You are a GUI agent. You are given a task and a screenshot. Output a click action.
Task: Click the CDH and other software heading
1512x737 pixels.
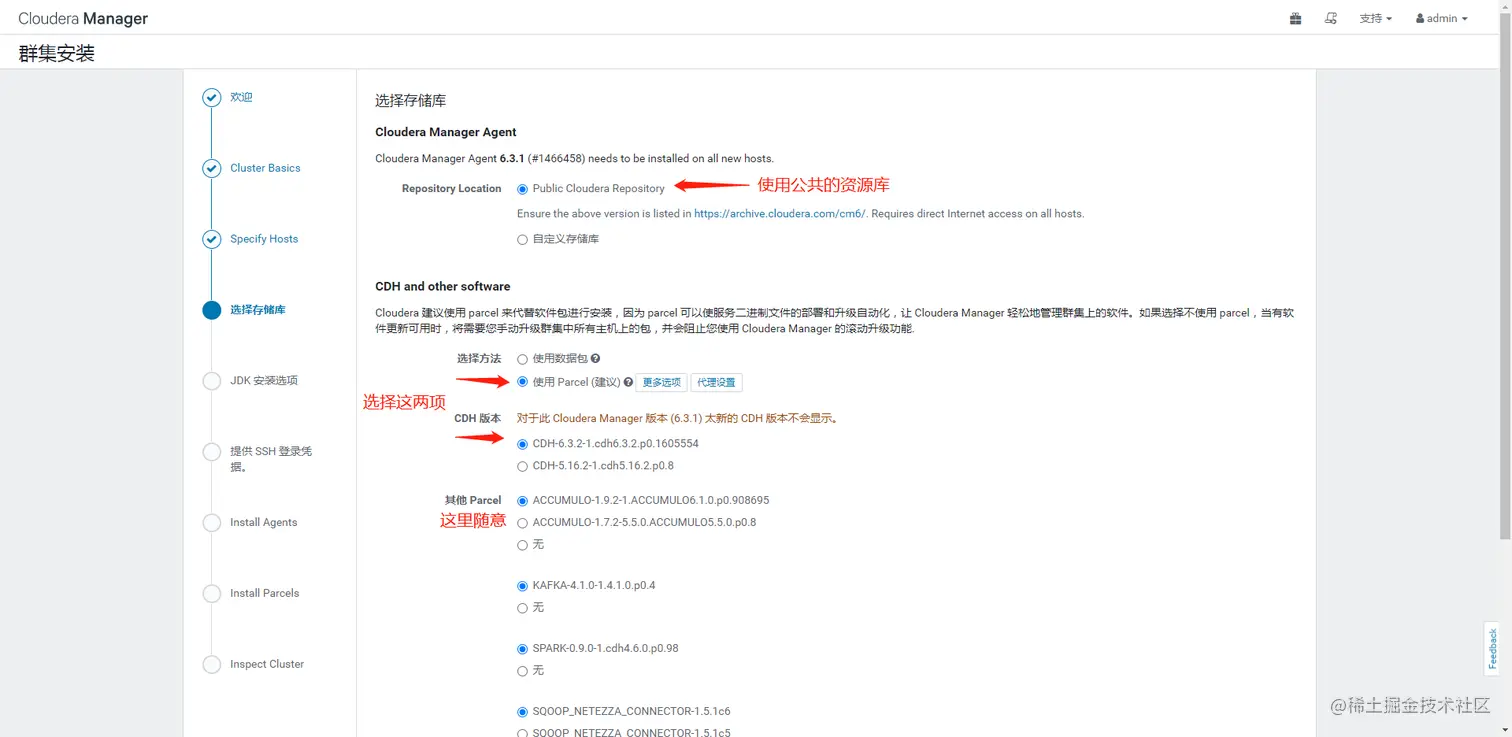tap(443, 286)
